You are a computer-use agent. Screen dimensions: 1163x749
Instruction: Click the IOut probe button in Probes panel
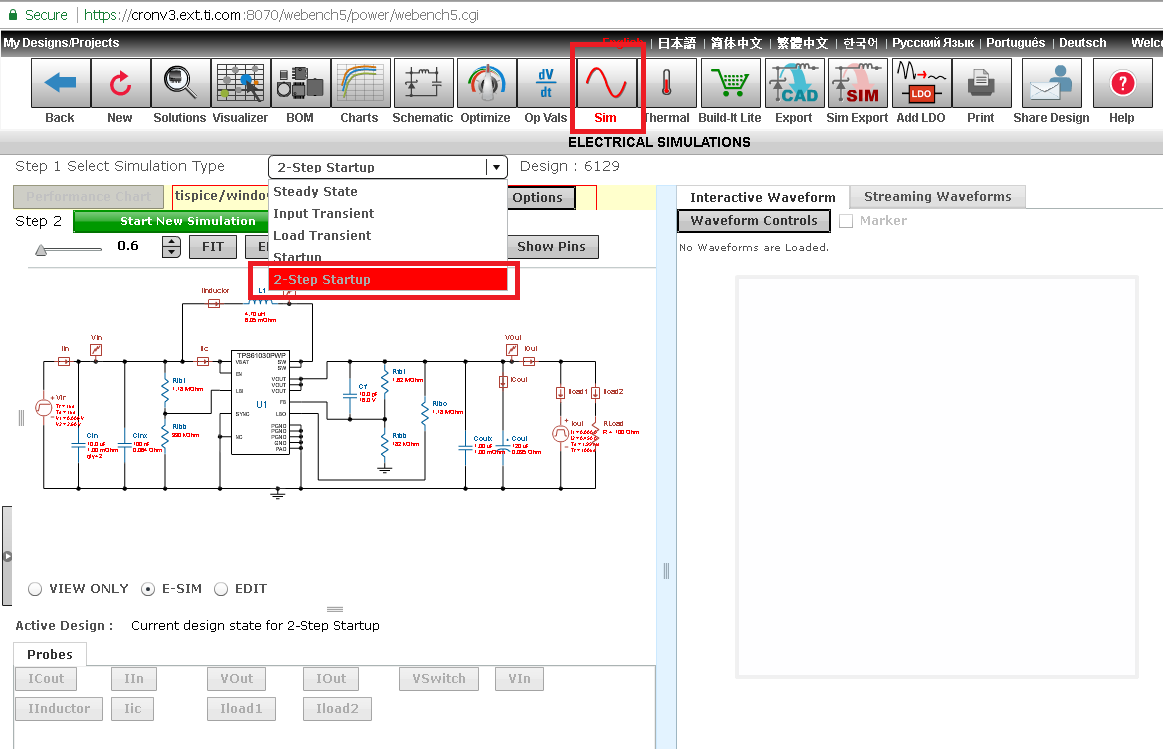point(331,679)
